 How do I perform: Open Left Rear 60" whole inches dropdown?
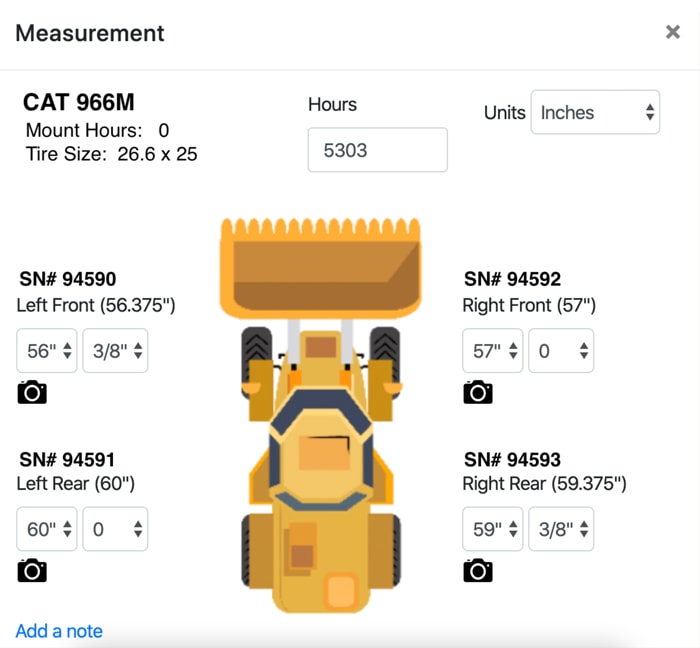pyautogui.click(x=47, y=529)
